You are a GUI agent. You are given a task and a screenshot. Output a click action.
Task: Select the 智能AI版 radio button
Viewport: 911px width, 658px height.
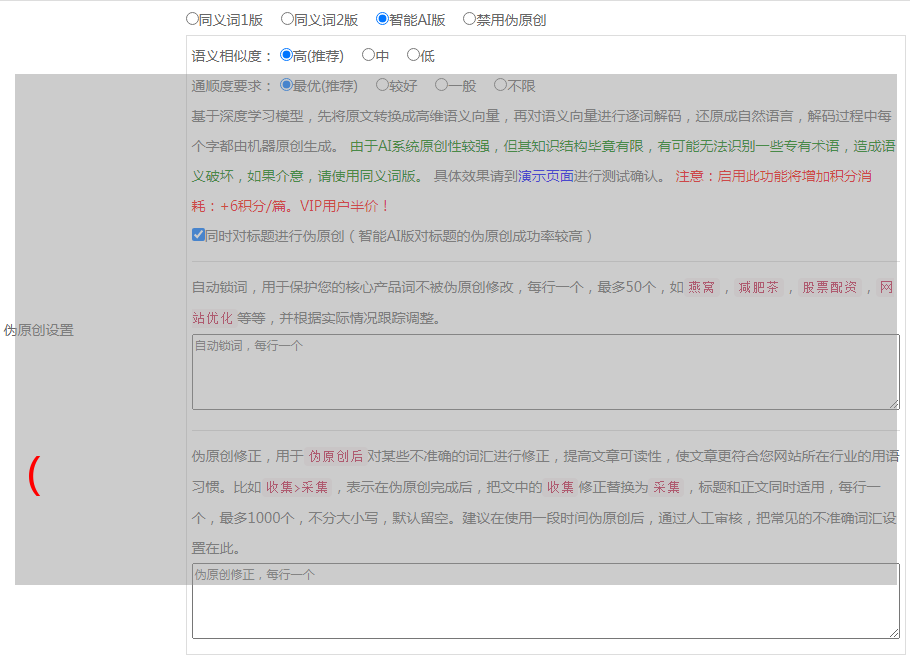point(382,19)
